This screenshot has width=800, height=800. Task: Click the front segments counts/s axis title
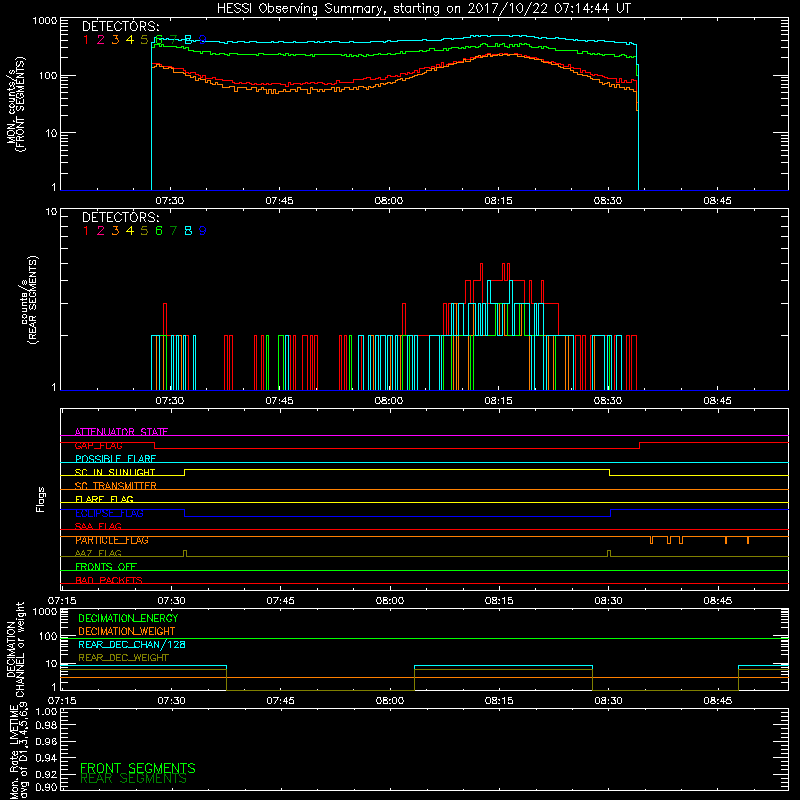15,105
